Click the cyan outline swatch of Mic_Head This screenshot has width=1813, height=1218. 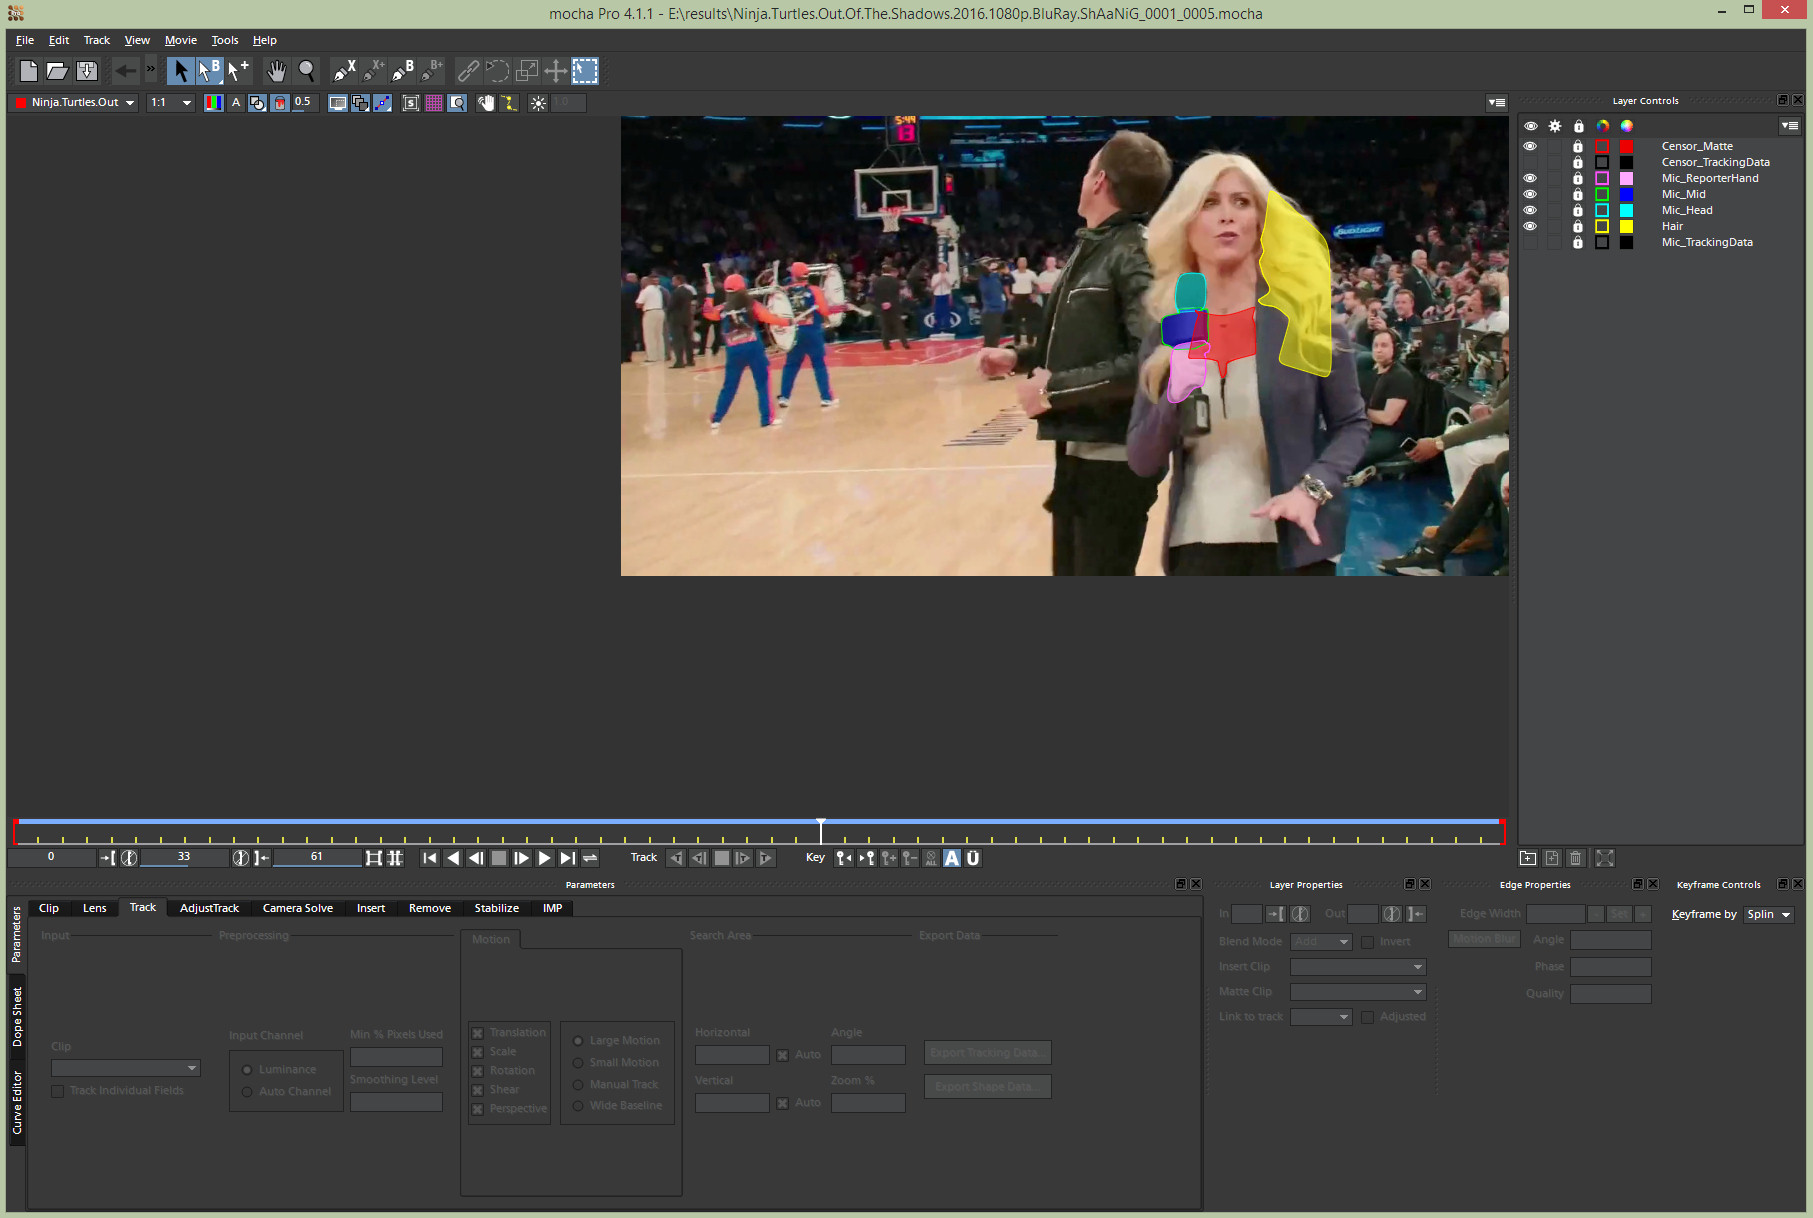(x=1602, y=210)
